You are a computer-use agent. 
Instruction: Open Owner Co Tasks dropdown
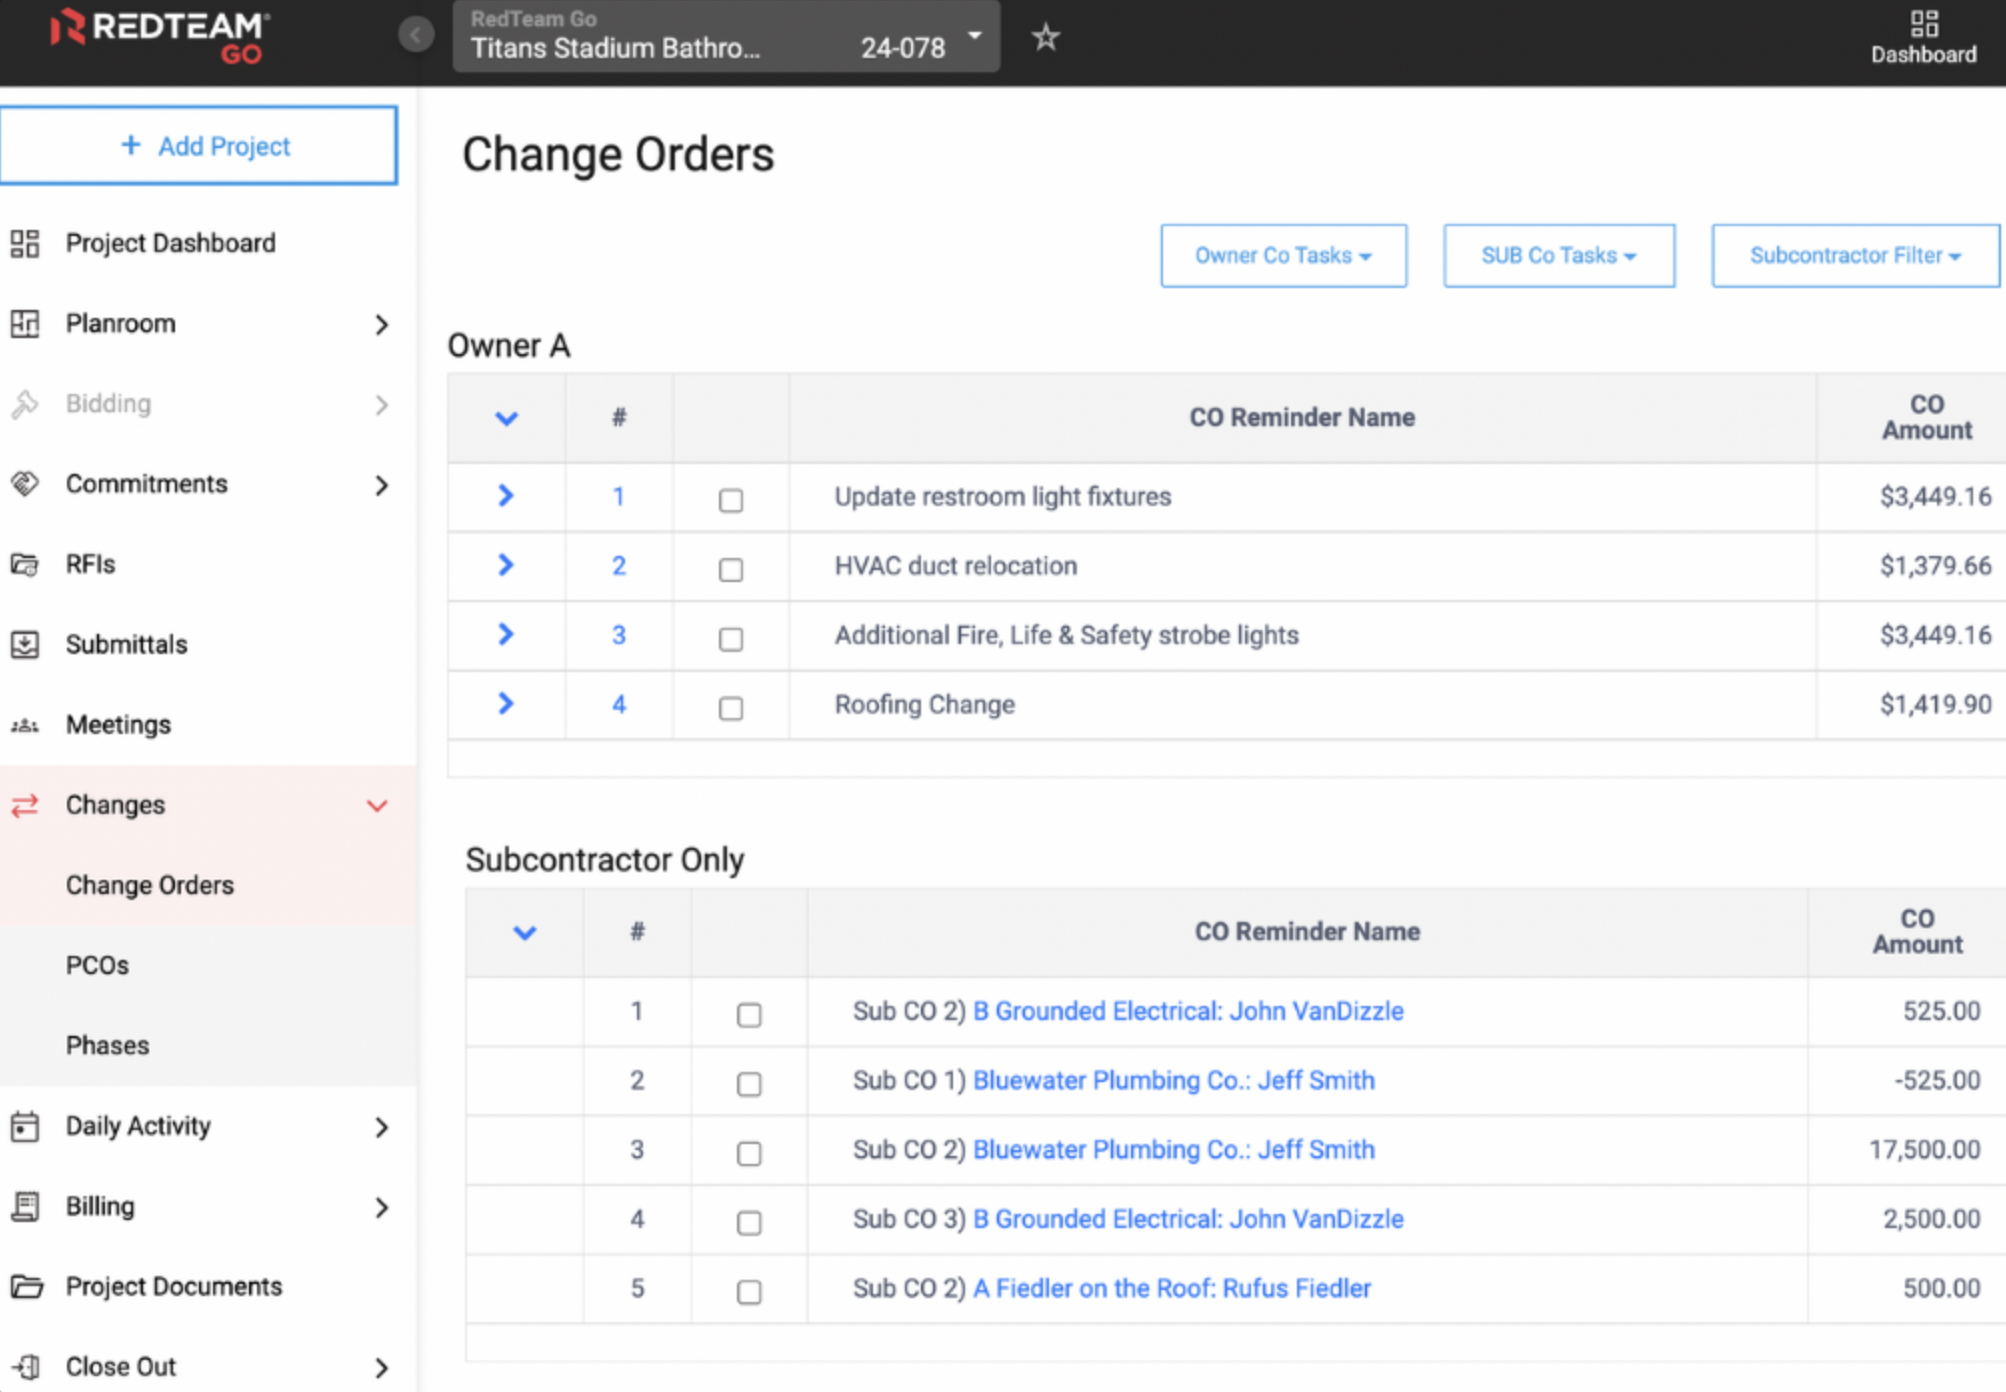[1283, 256]
